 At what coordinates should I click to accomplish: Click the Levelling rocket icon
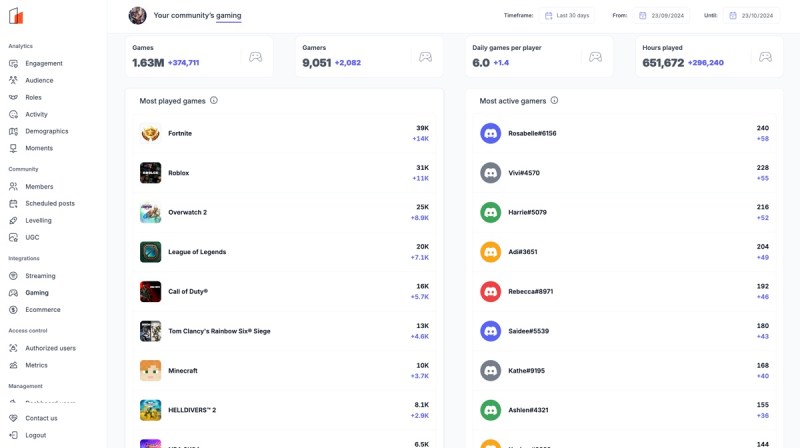(13, 220)
